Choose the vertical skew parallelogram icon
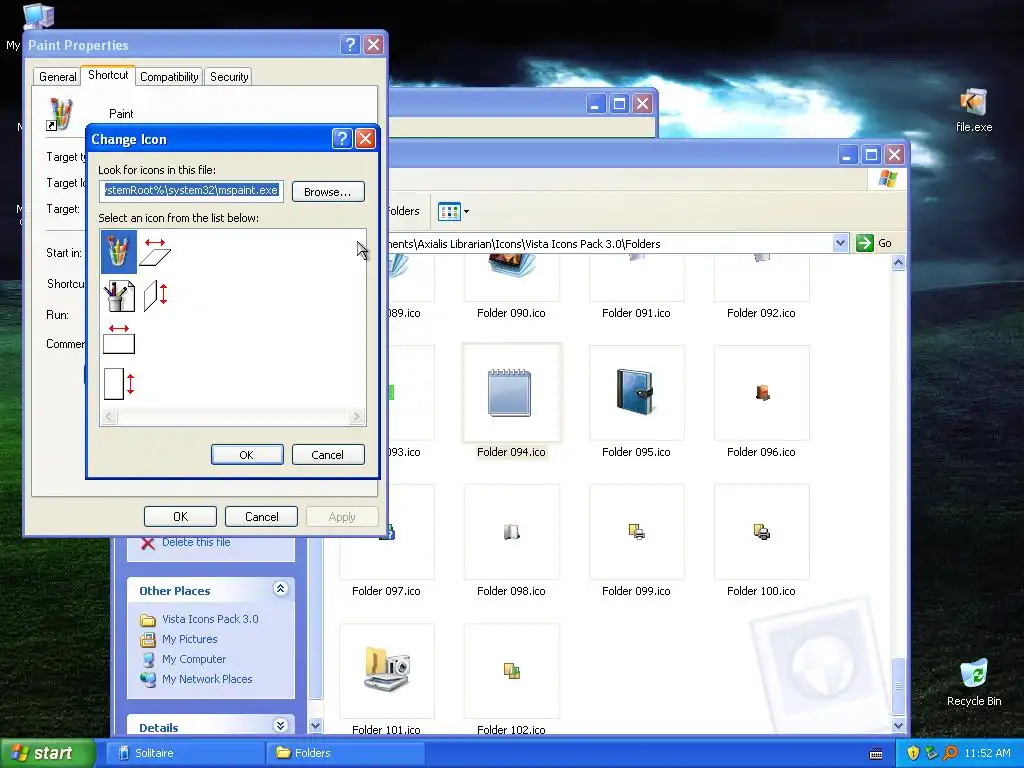 pyautogui.click(x=155, y=295)
